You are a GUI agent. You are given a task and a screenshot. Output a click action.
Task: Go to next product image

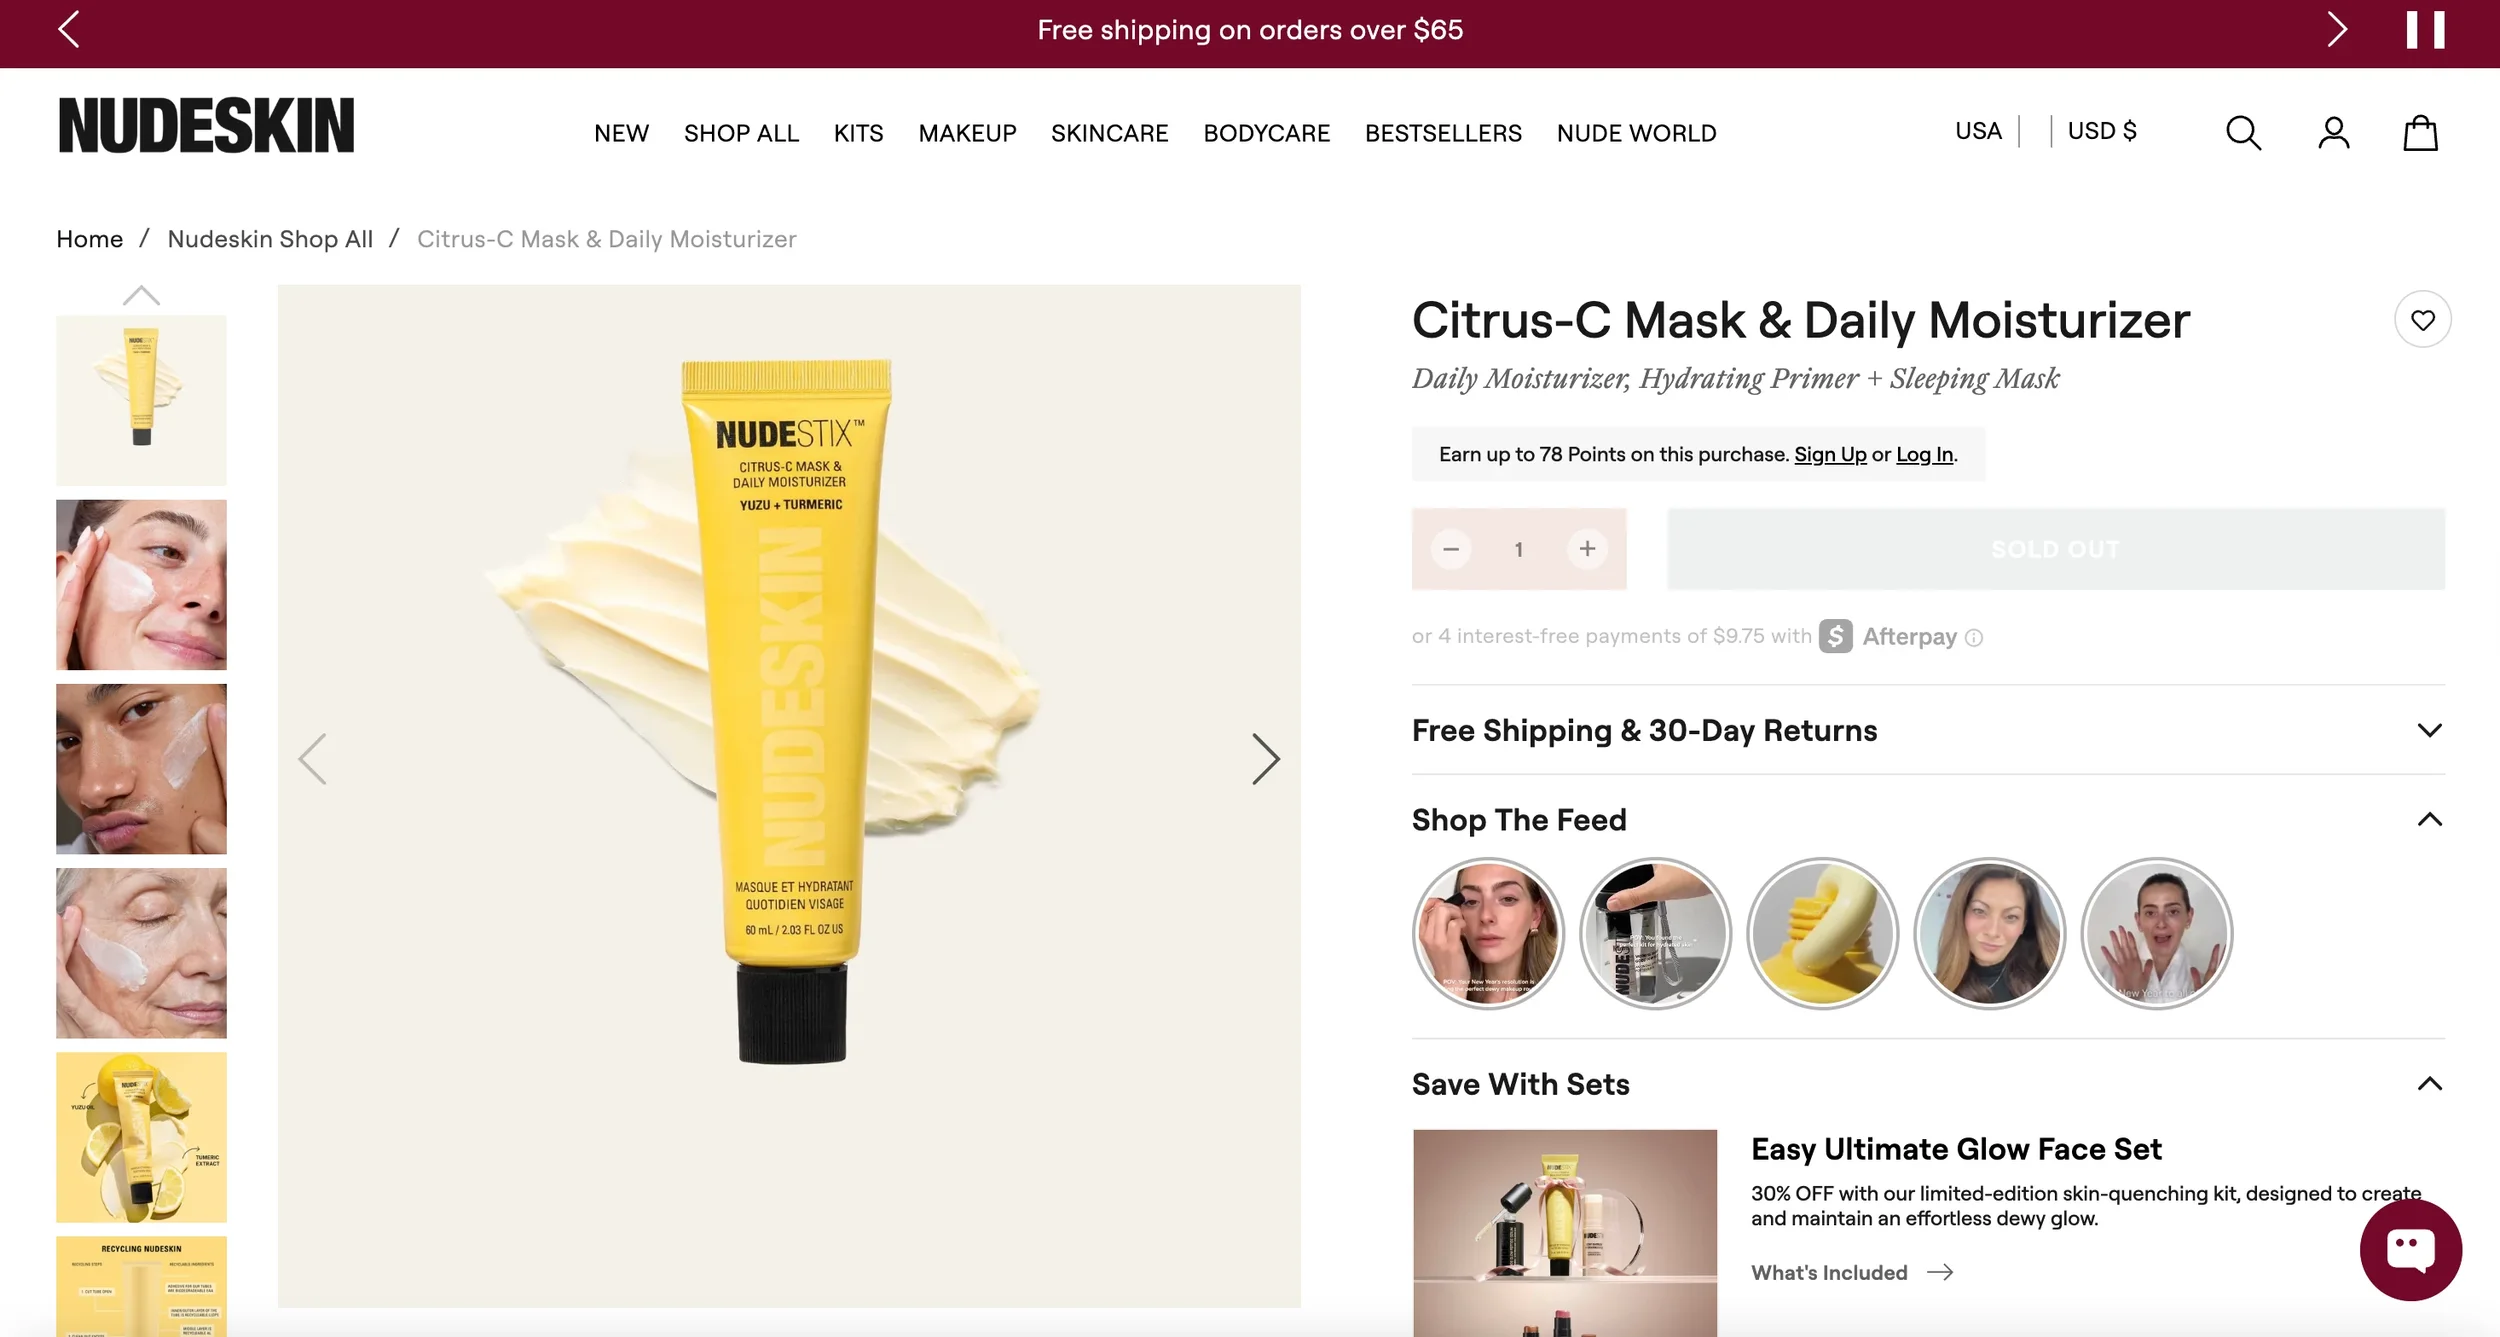[1265, 759]
